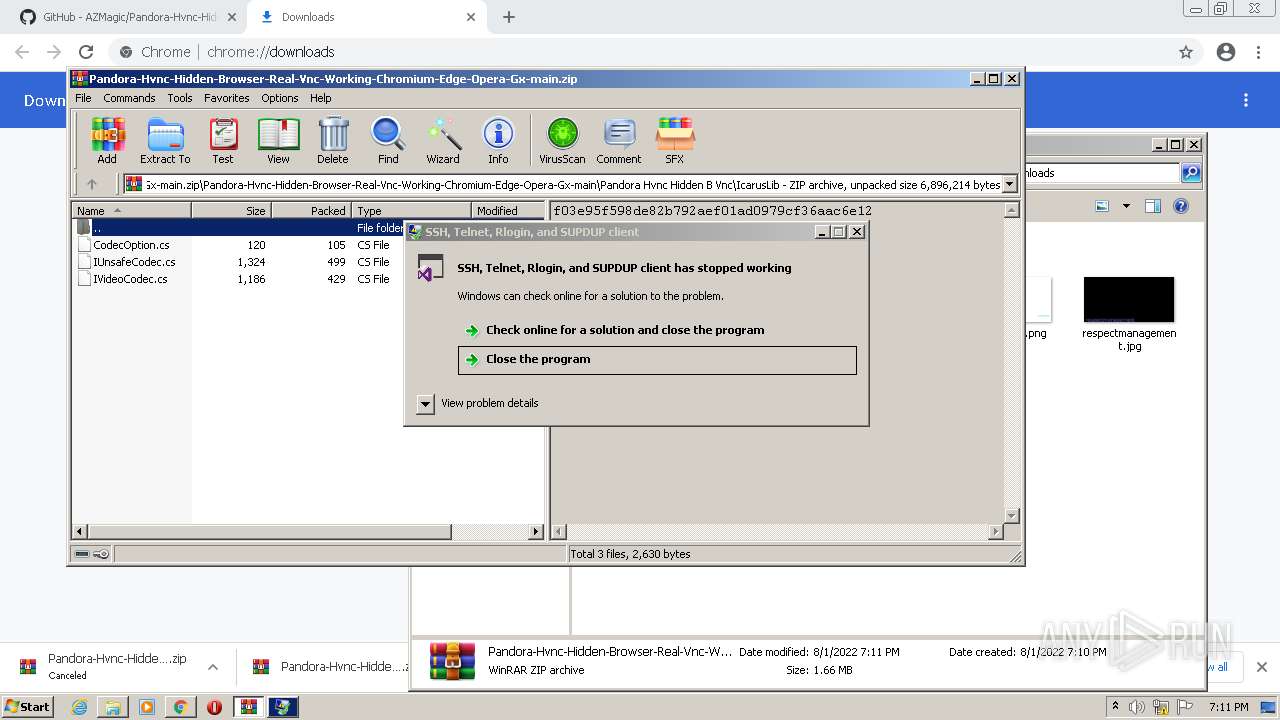Screen dimensions: 1280x720
Task: Click the VirusScan toolbar icon
Action: point(562,141)
